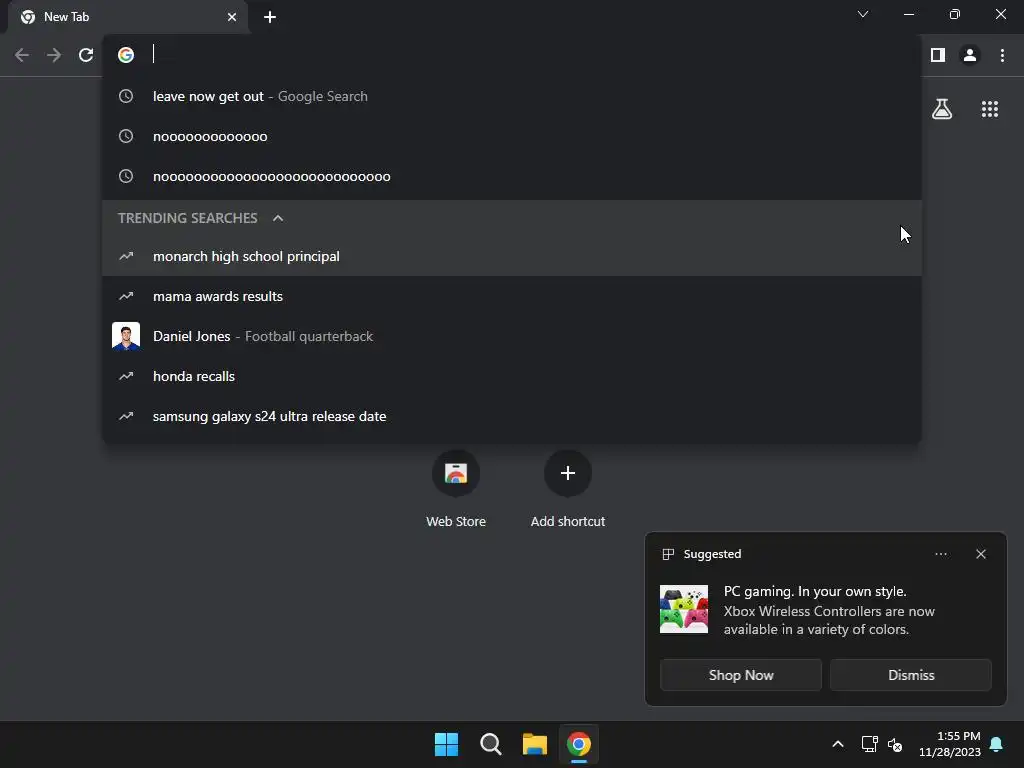Click the Chrome taskbar icon
This screenshot has height=768, width=1024.
tap(579, 744)
